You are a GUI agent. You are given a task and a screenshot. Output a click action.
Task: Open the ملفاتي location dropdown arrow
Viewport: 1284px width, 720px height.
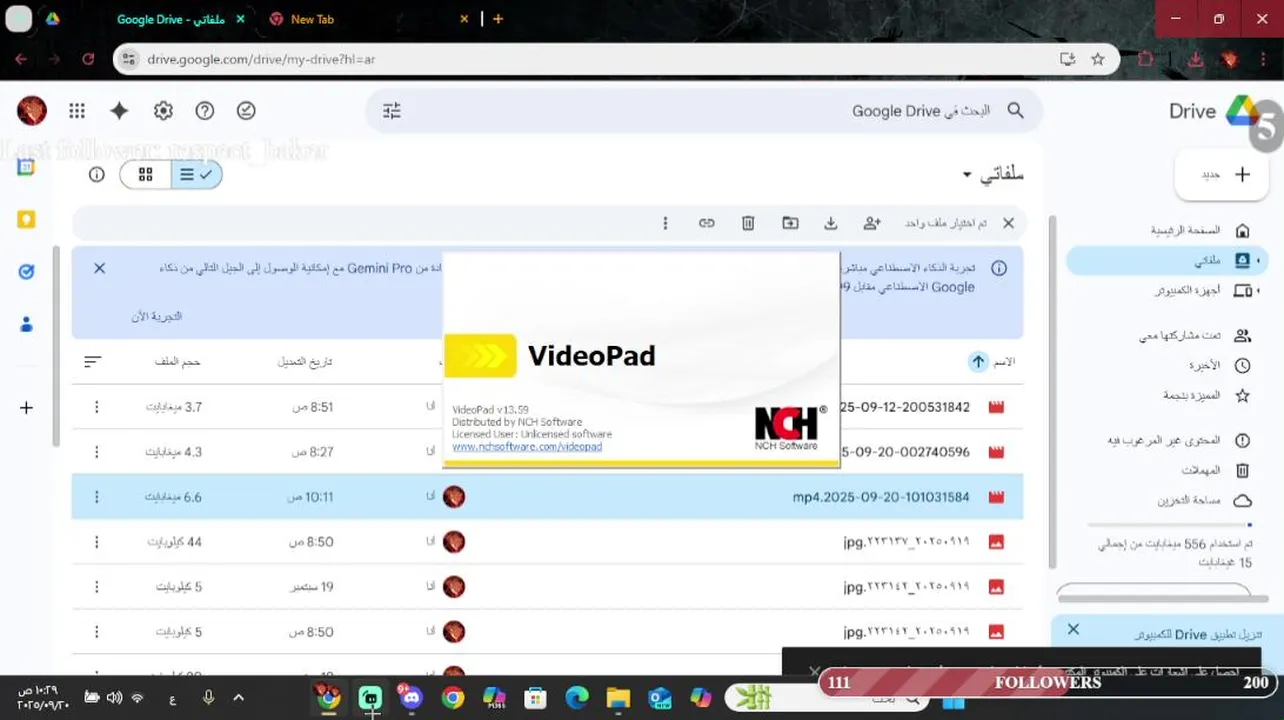[x=967, y=175]
